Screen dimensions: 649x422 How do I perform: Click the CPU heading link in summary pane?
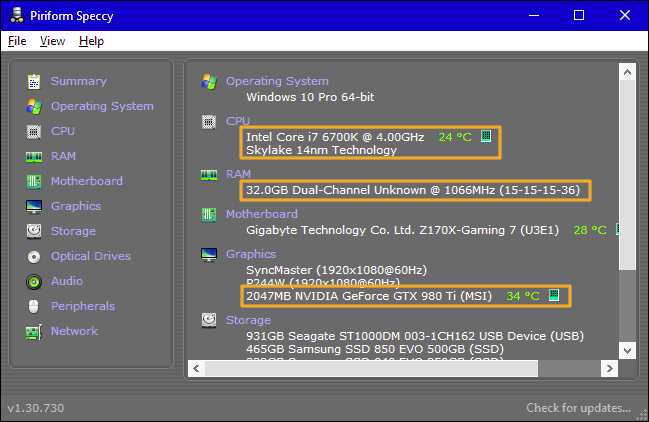coord(238,121)
